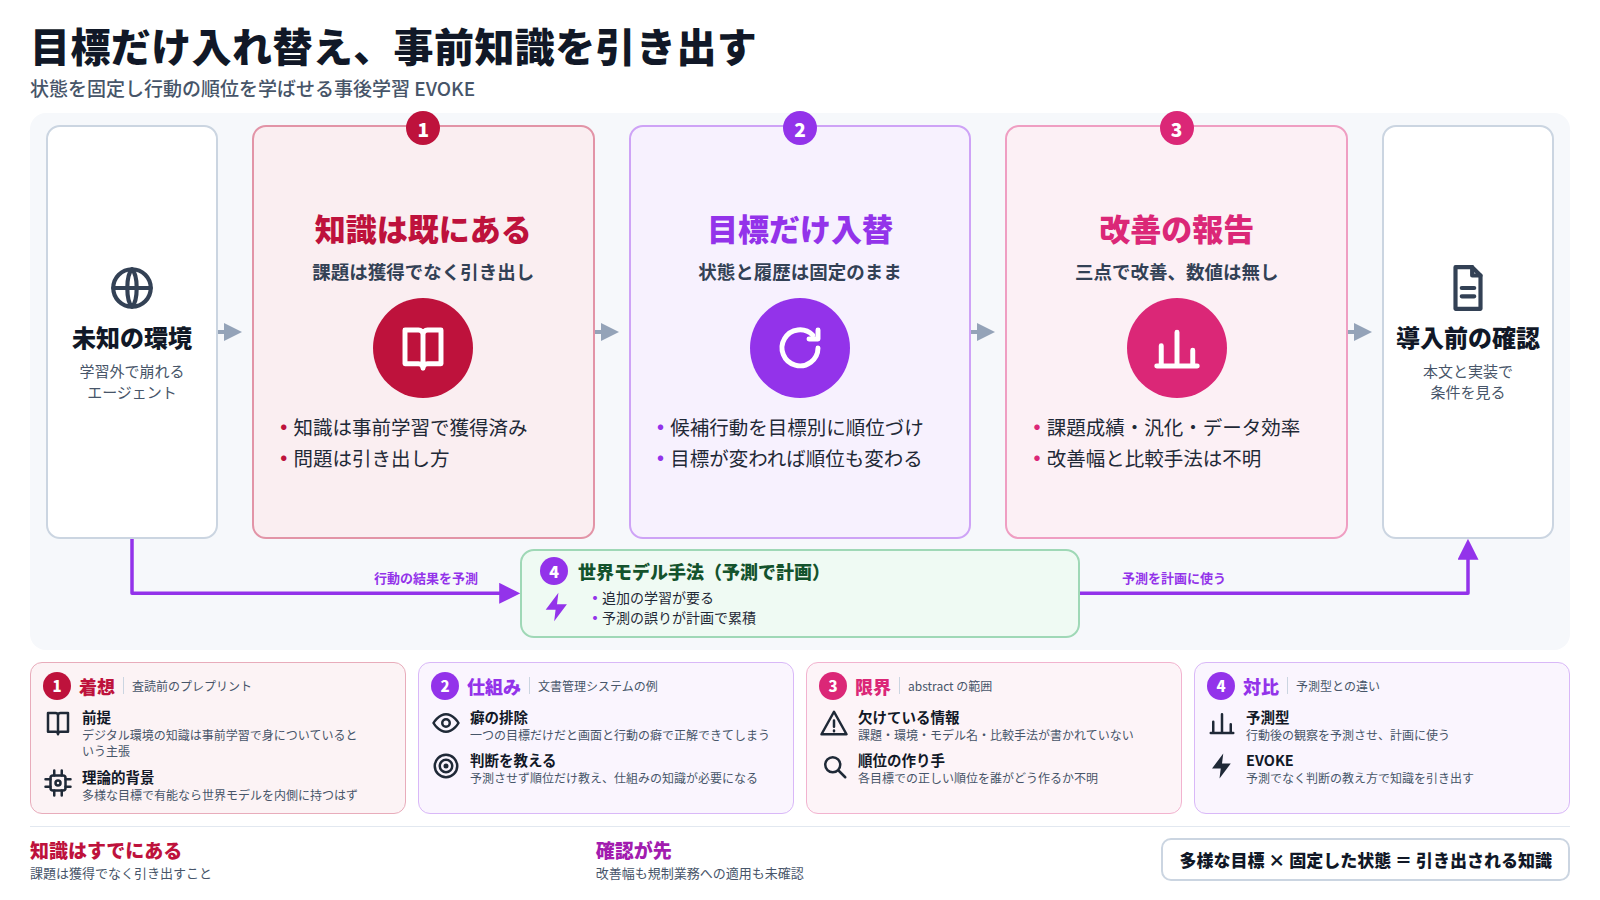Viewport: 1600px width, 900px height.
Task: Click the bullet 予測の誤りが計画で累積
Action: click(x=679, y=618)
